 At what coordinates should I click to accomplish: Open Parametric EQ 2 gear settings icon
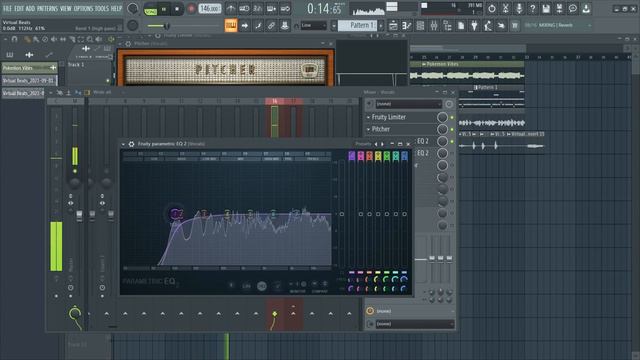[131, 144]
